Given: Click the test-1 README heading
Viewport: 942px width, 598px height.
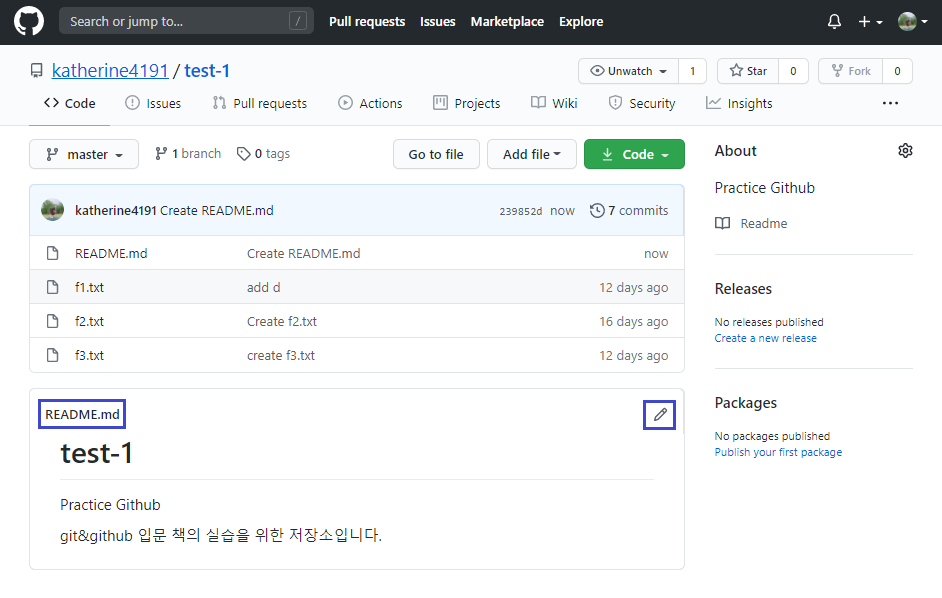Looking at the screenshot, I should [96, 454].
